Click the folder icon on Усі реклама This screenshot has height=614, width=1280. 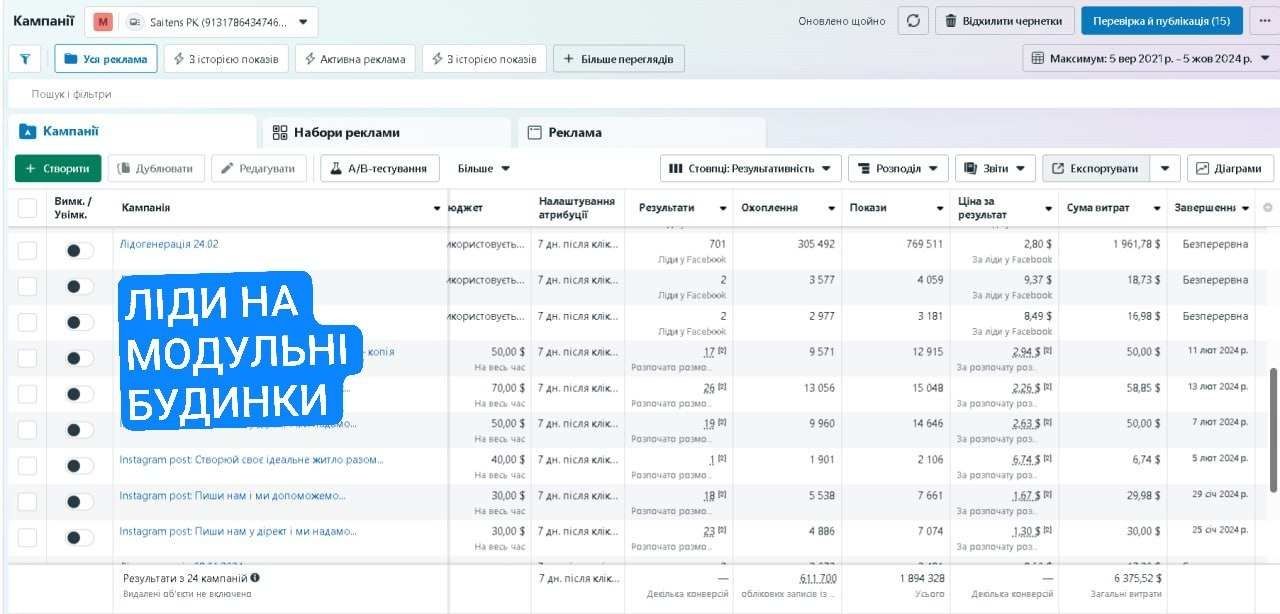(71, 59)
